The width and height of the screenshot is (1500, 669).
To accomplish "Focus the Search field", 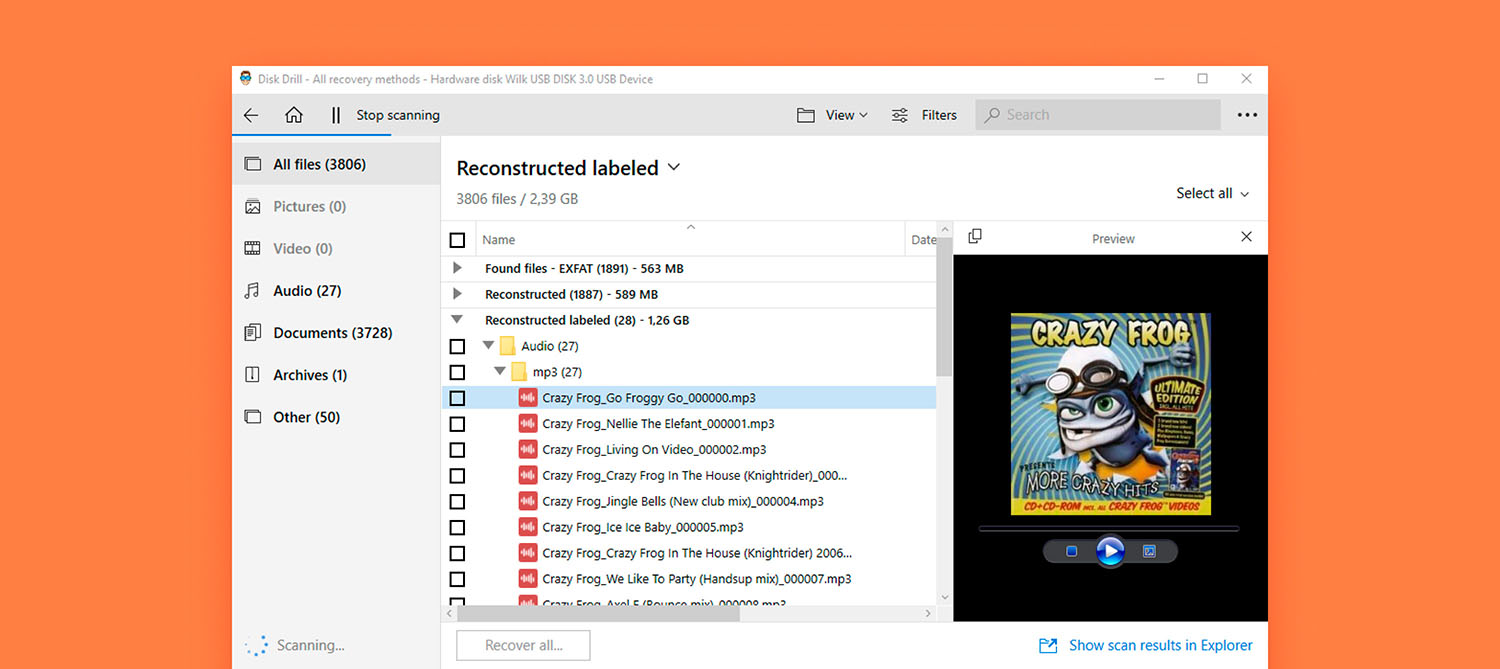I will tap(1098, 115).
